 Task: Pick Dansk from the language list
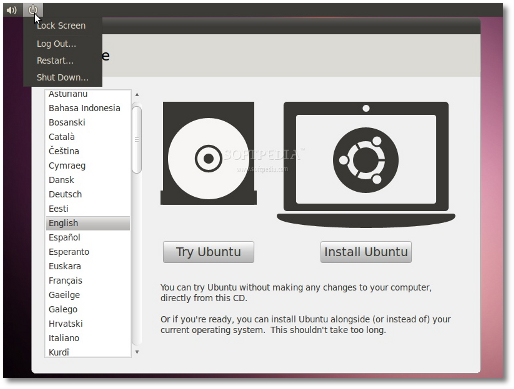pos(88,180)
